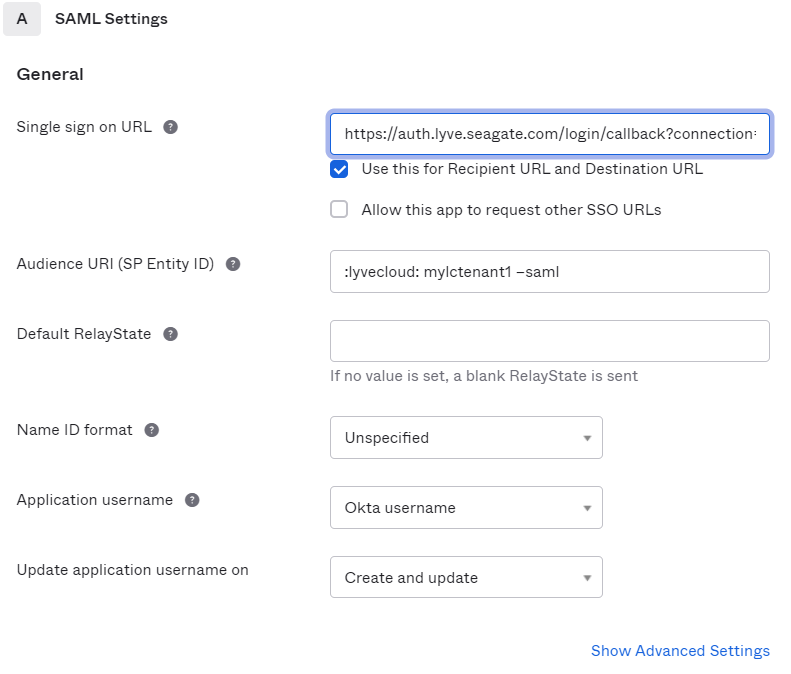
Task: Open 'Update application username on' dropdown
Action: [466, 578]
